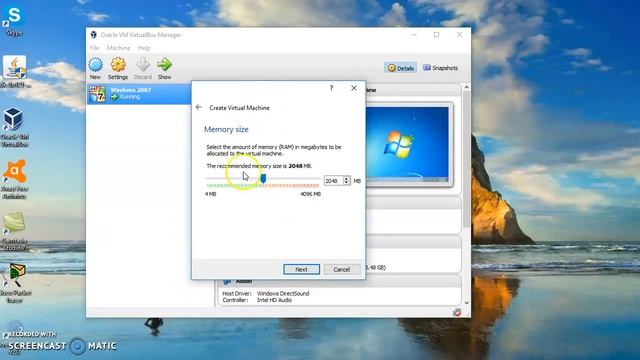Open the Snapshots view button
Viewport: 640px width, 360px height.
pyautogui.click(x=440, y=68)
